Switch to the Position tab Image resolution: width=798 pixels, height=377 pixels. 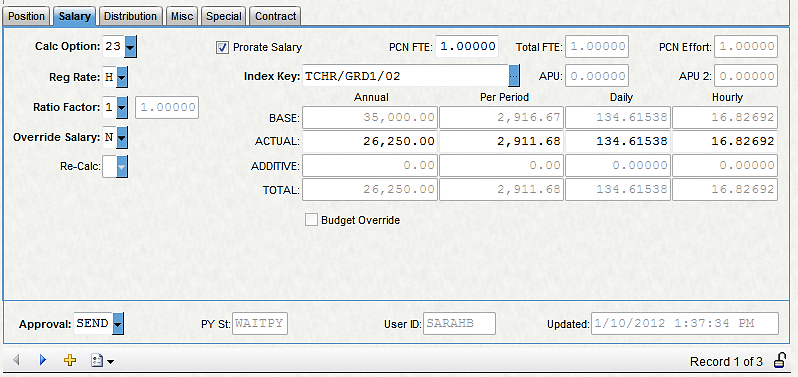26,16
